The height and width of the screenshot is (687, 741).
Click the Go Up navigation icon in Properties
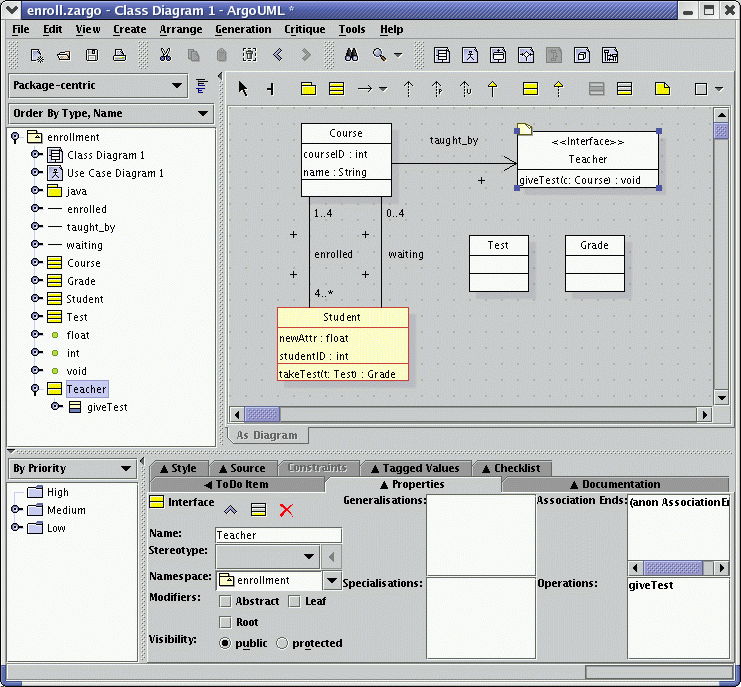tap(230, 509)
